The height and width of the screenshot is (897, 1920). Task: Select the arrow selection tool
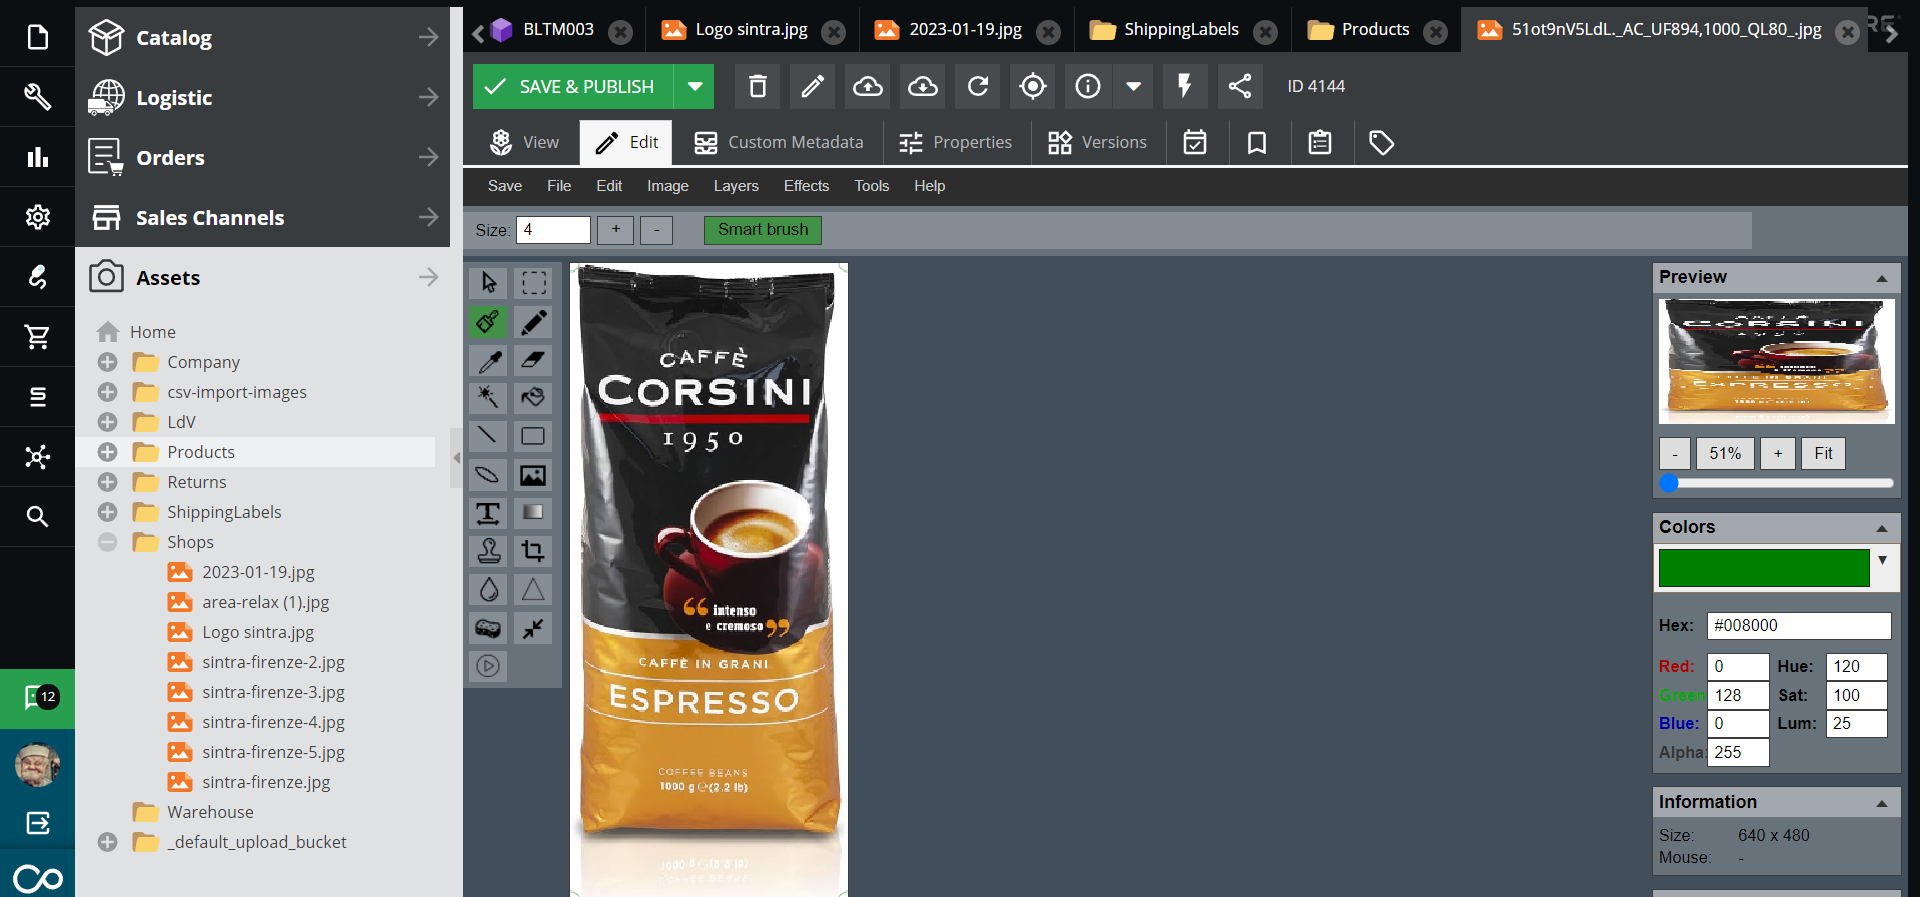click(488, 283)
